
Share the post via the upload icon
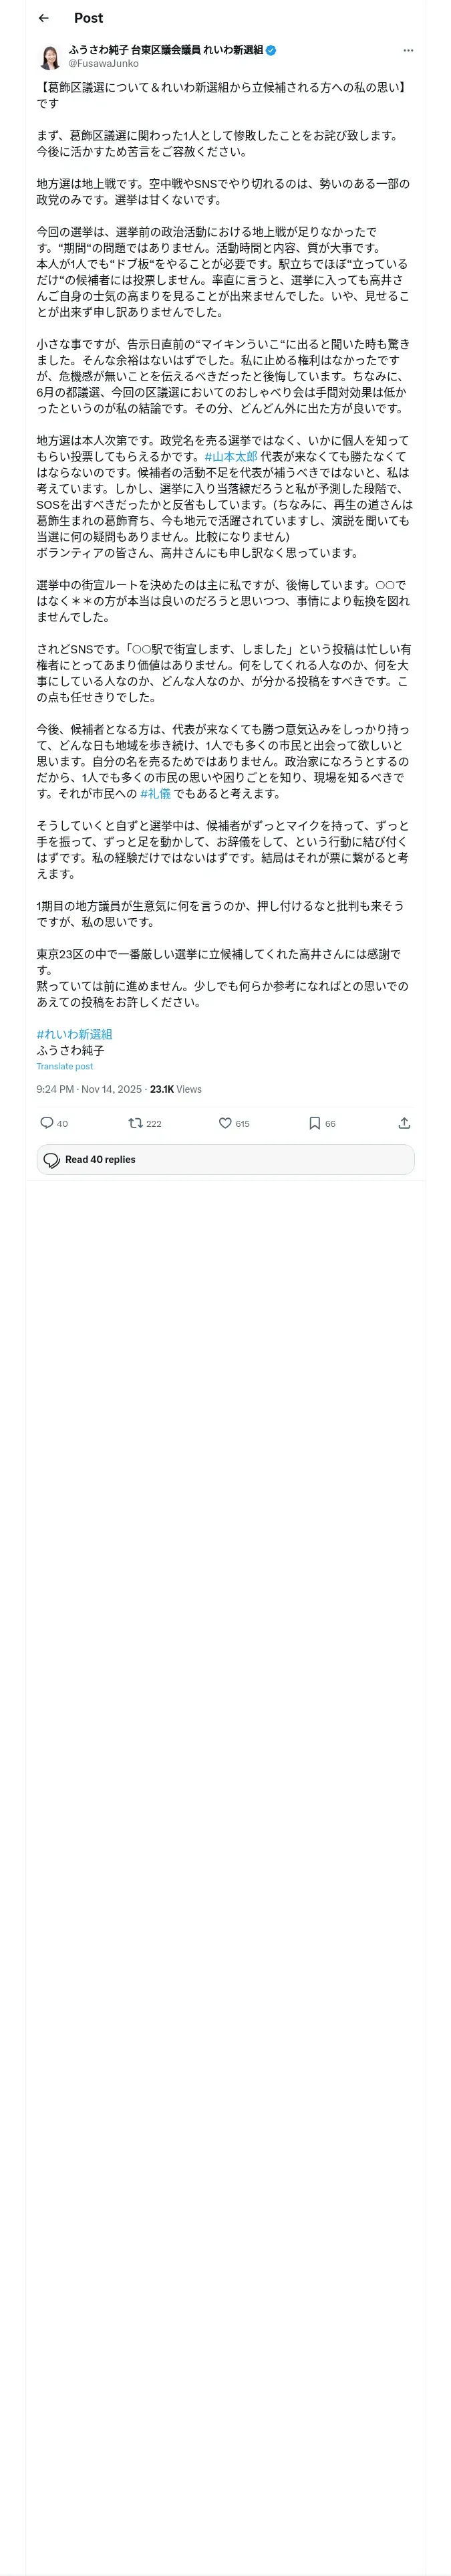404,1123
